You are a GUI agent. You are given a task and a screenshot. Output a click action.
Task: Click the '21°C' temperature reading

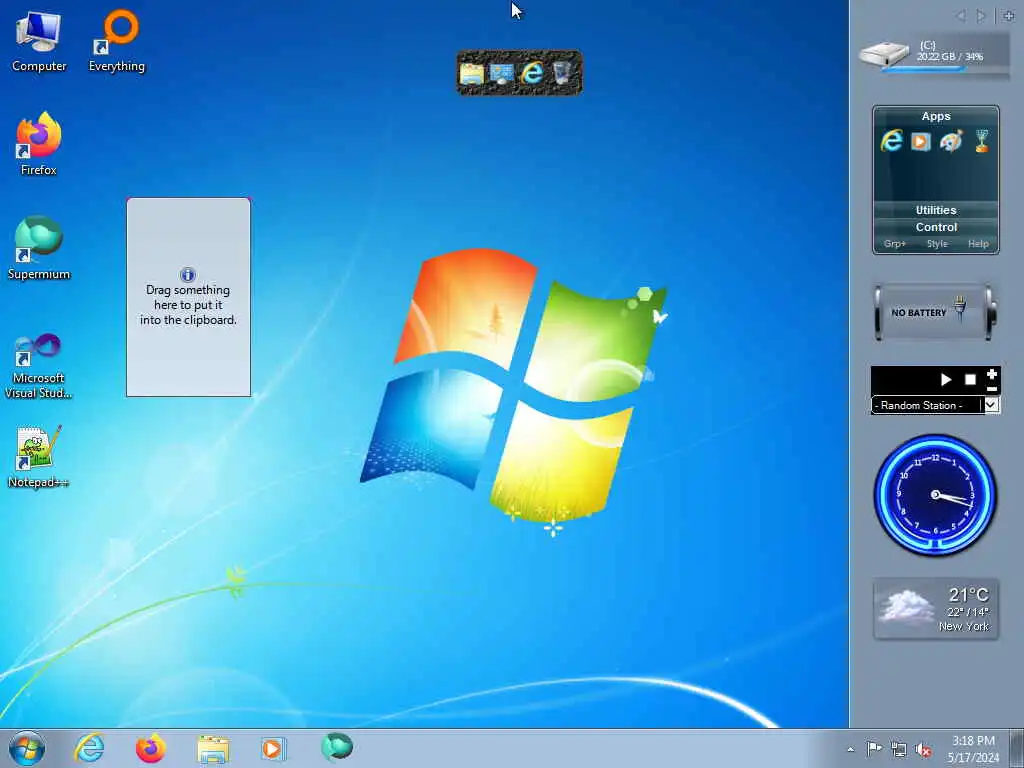click(968, 595)
